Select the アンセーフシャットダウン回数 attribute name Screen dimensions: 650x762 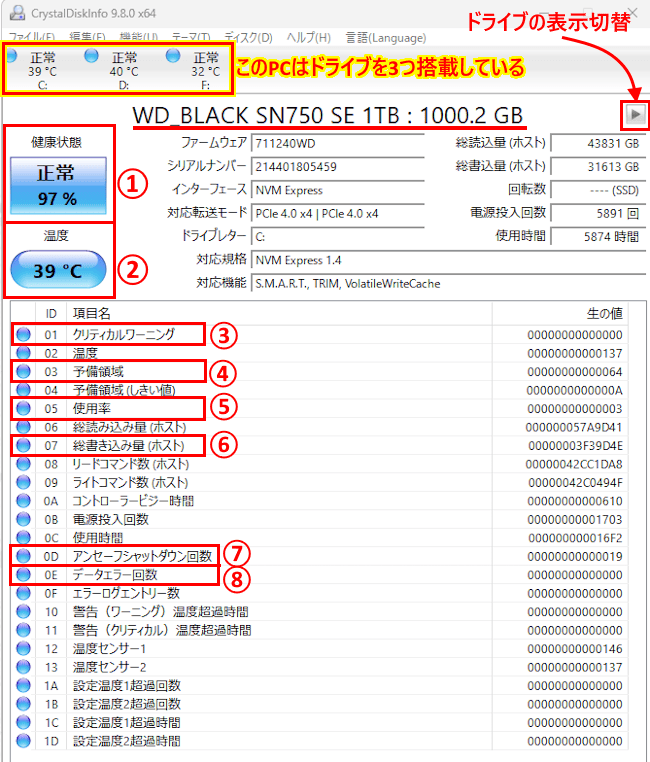tap(142, 556)
